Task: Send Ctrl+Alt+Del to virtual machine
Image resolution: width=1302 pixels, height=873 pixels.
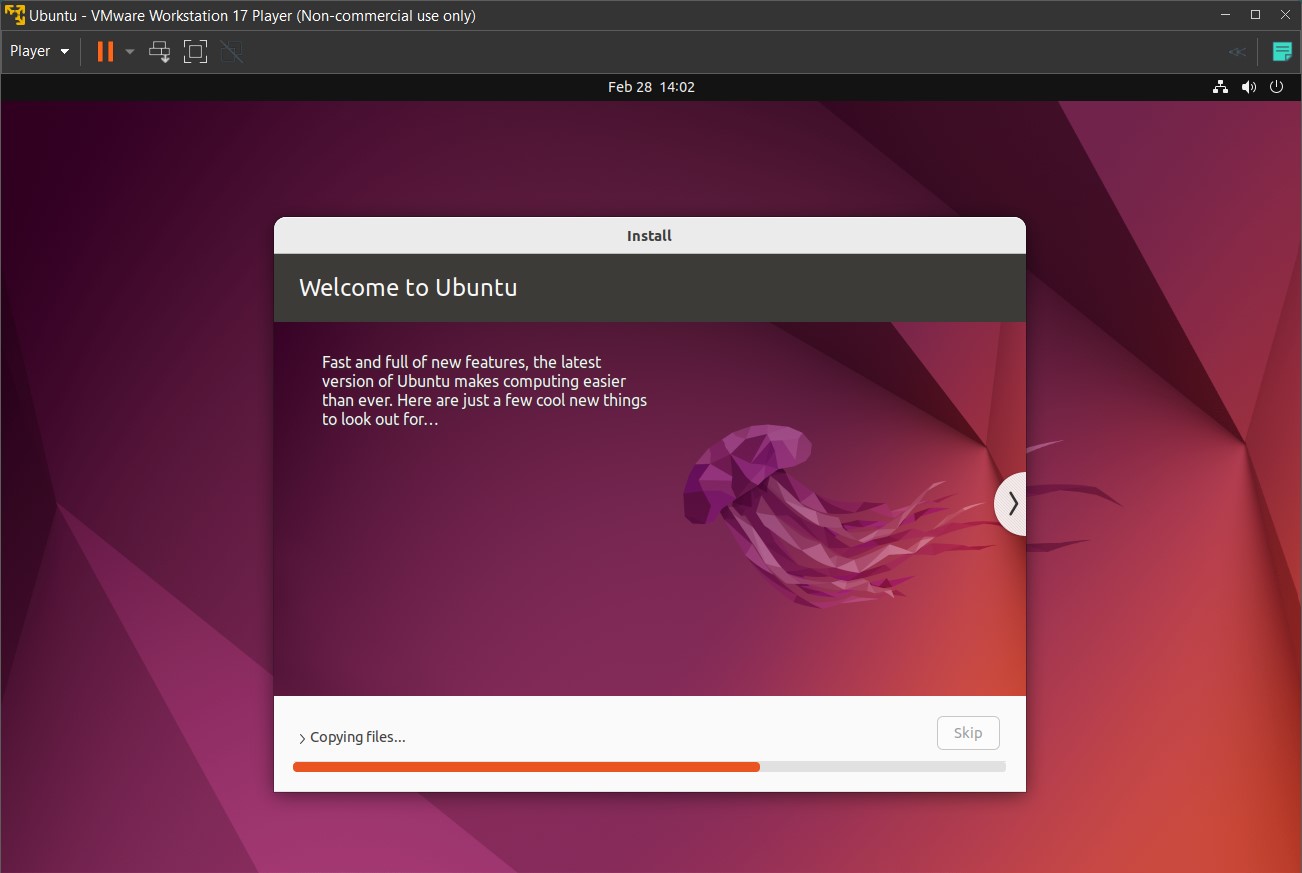Action: point(160,51)
